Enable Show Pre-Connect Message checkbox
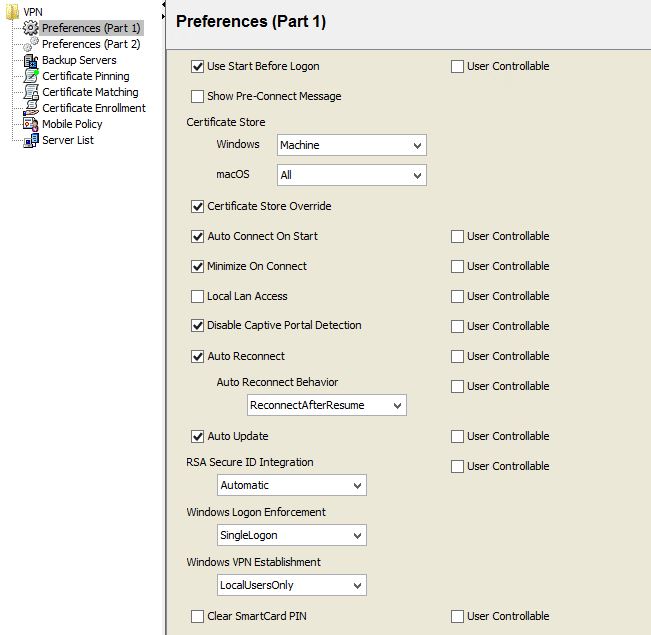 click(197, 96)
